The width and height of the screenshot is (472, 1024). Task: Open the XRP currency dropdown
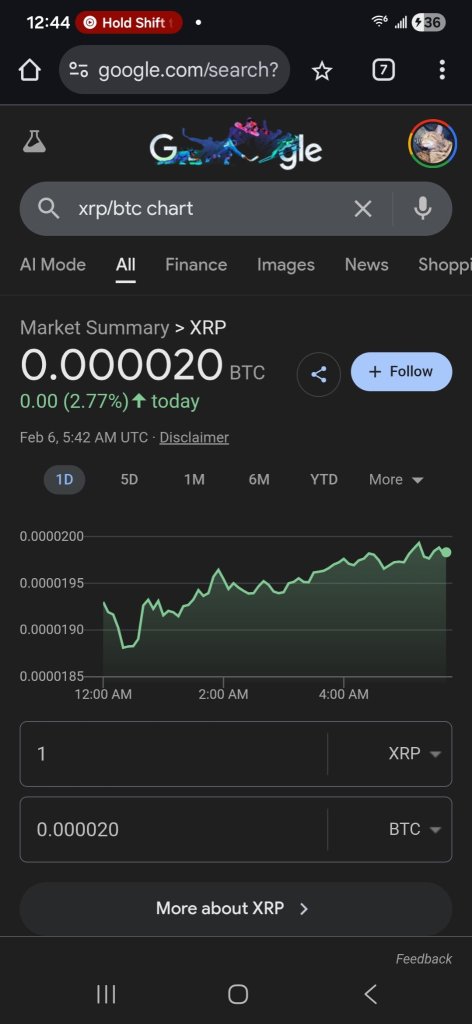(414, 754)
